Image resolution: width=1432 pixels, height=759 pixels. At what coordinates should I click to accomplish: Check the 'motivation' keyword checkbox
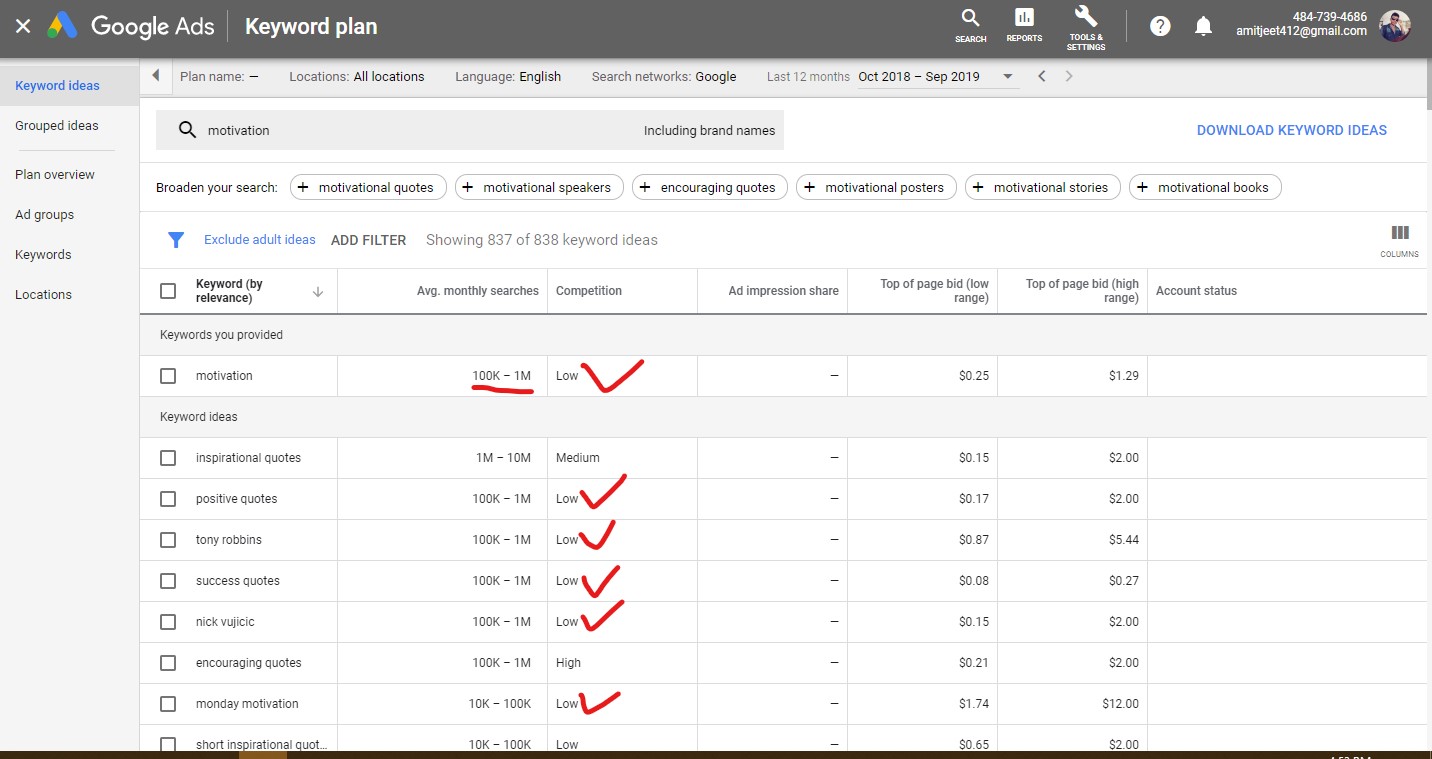point(168,376)
